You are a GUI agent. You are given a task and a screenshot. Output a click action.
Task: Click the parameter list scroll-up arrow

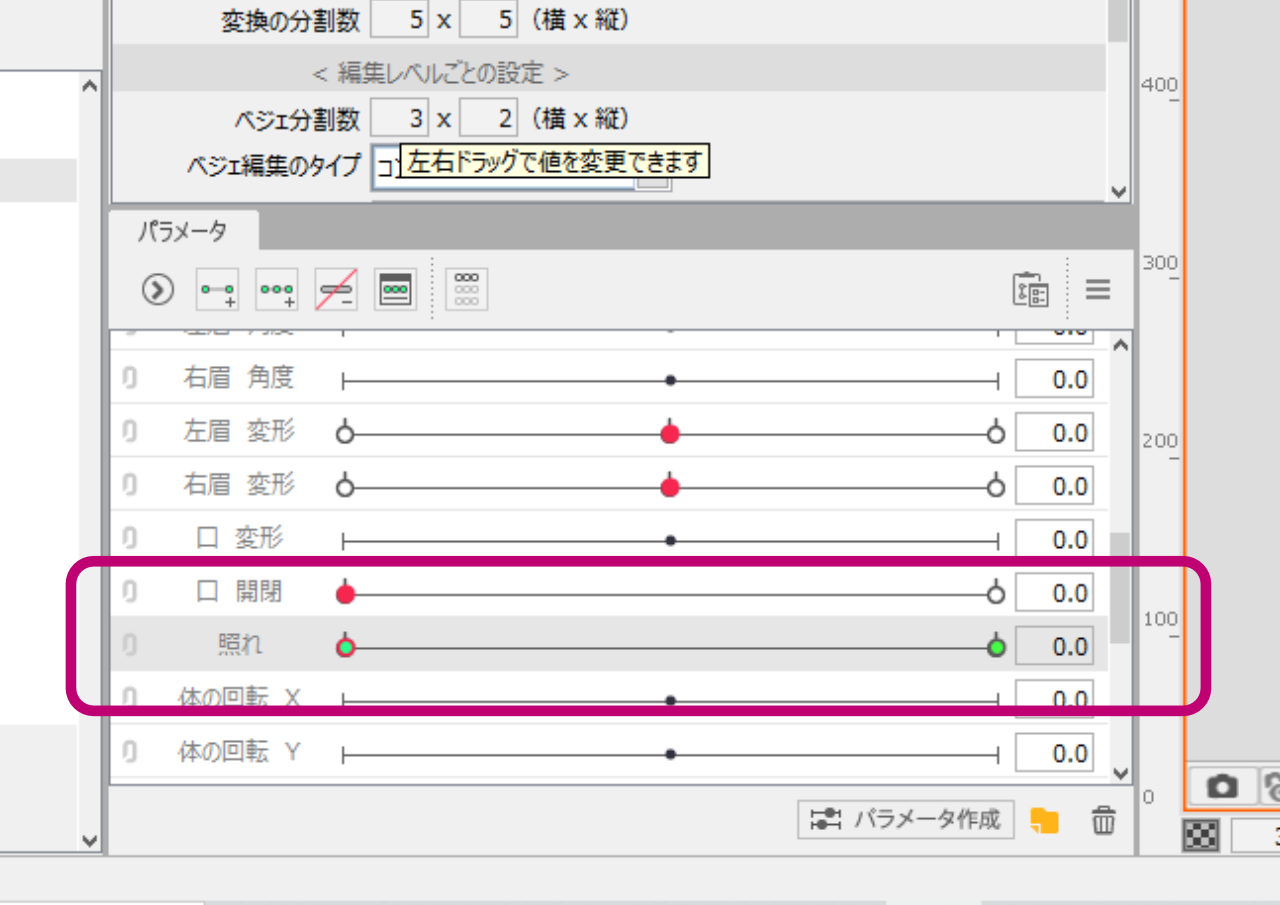click(1120, 346)
